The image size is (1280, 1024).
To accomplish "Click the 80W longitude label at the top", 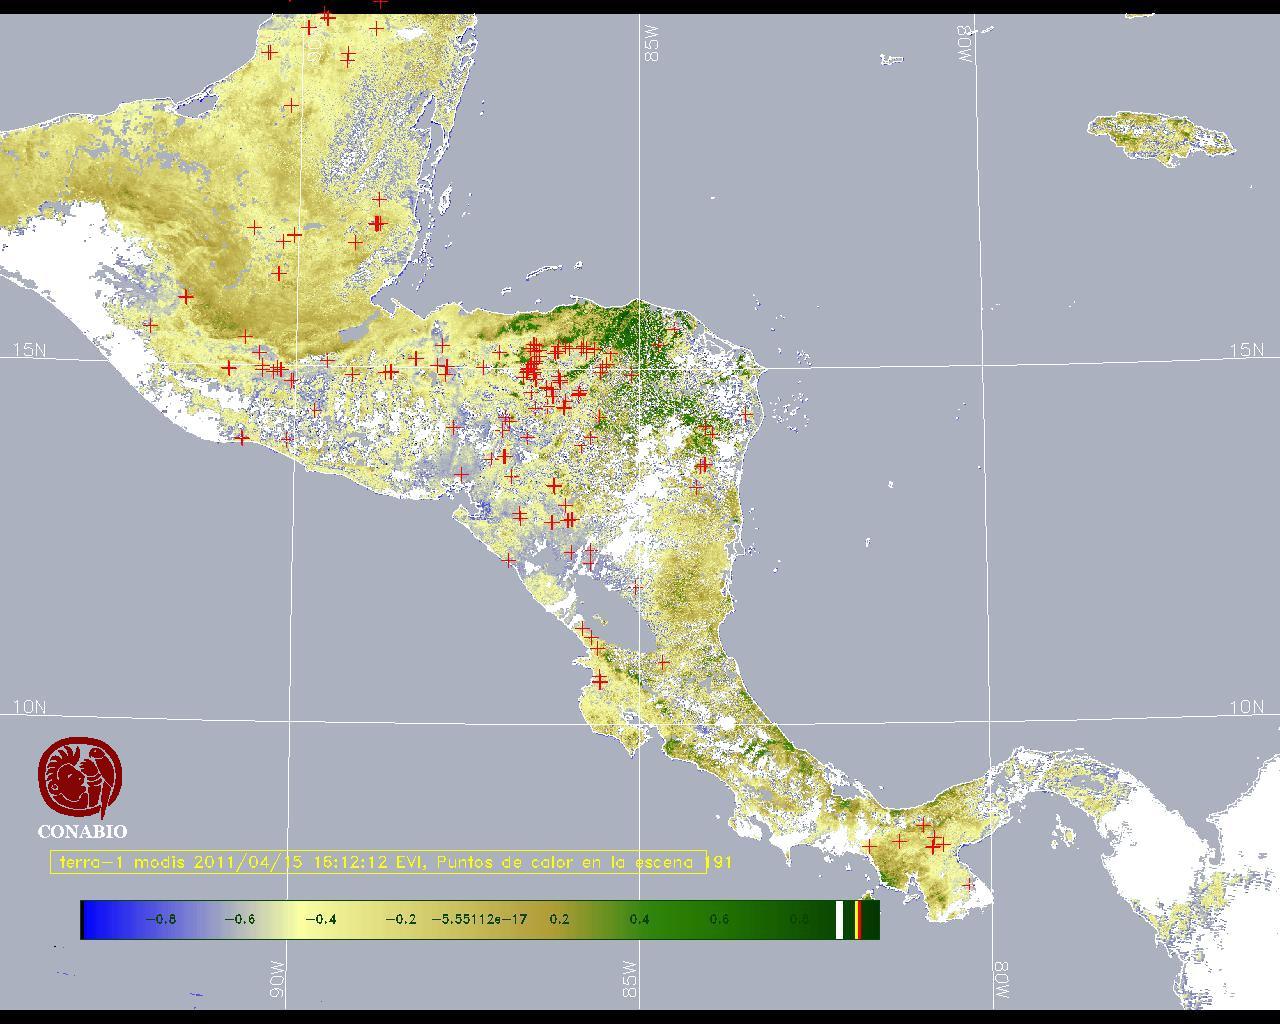I will pyautogui.click(x=965, y=45).
